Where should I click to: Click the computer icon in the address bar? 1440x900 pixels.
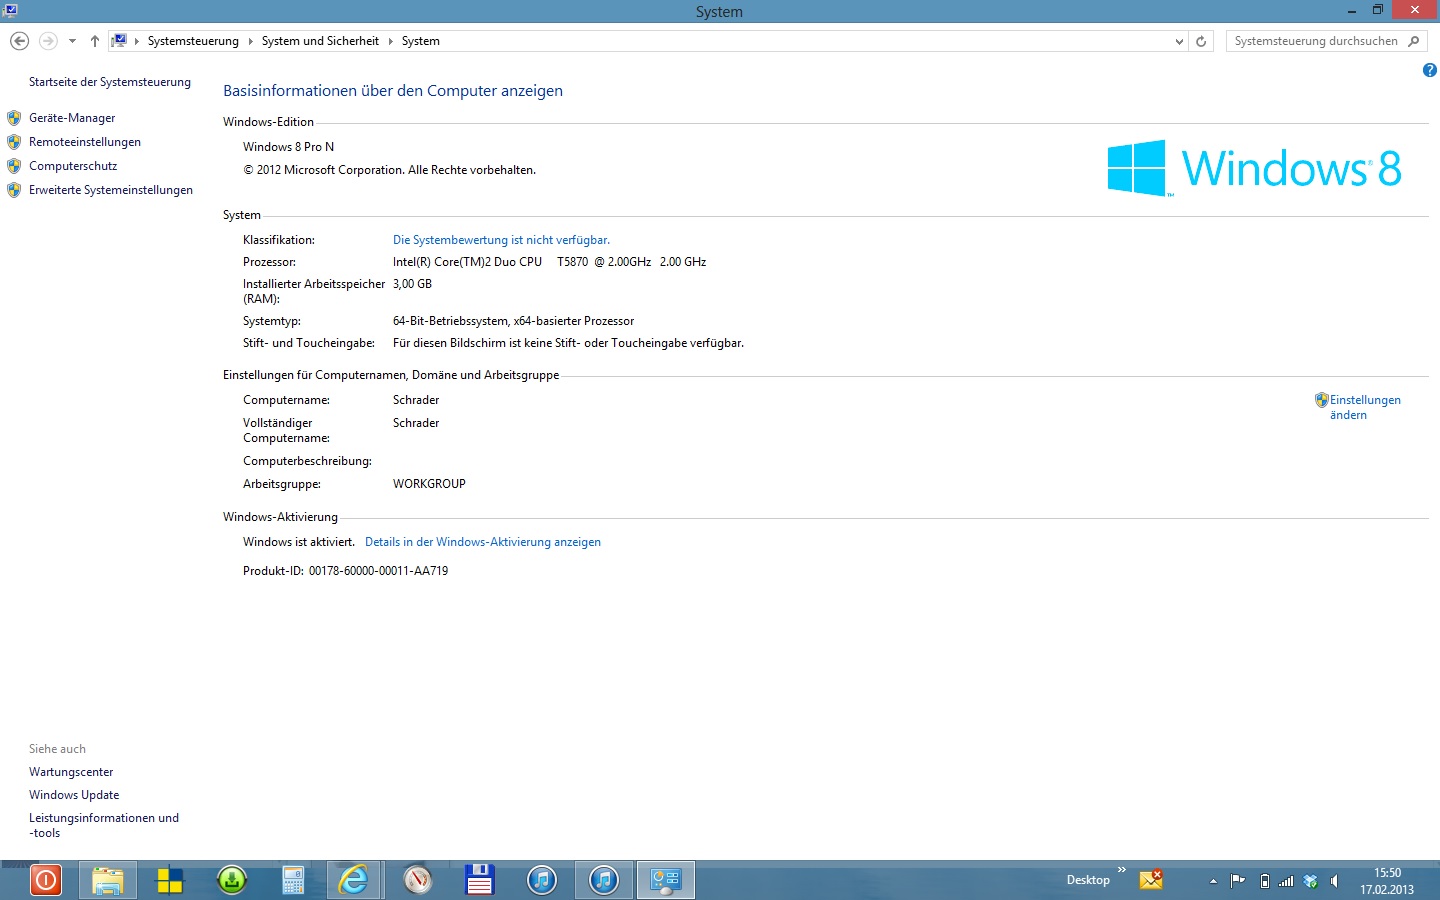coord(119,41)
